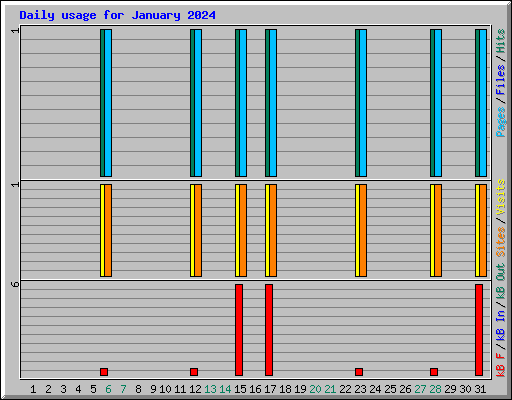The width and height of the screenshot is (512, 400).
Task: Click the "Hits" legend label
Action: (500, 41)
